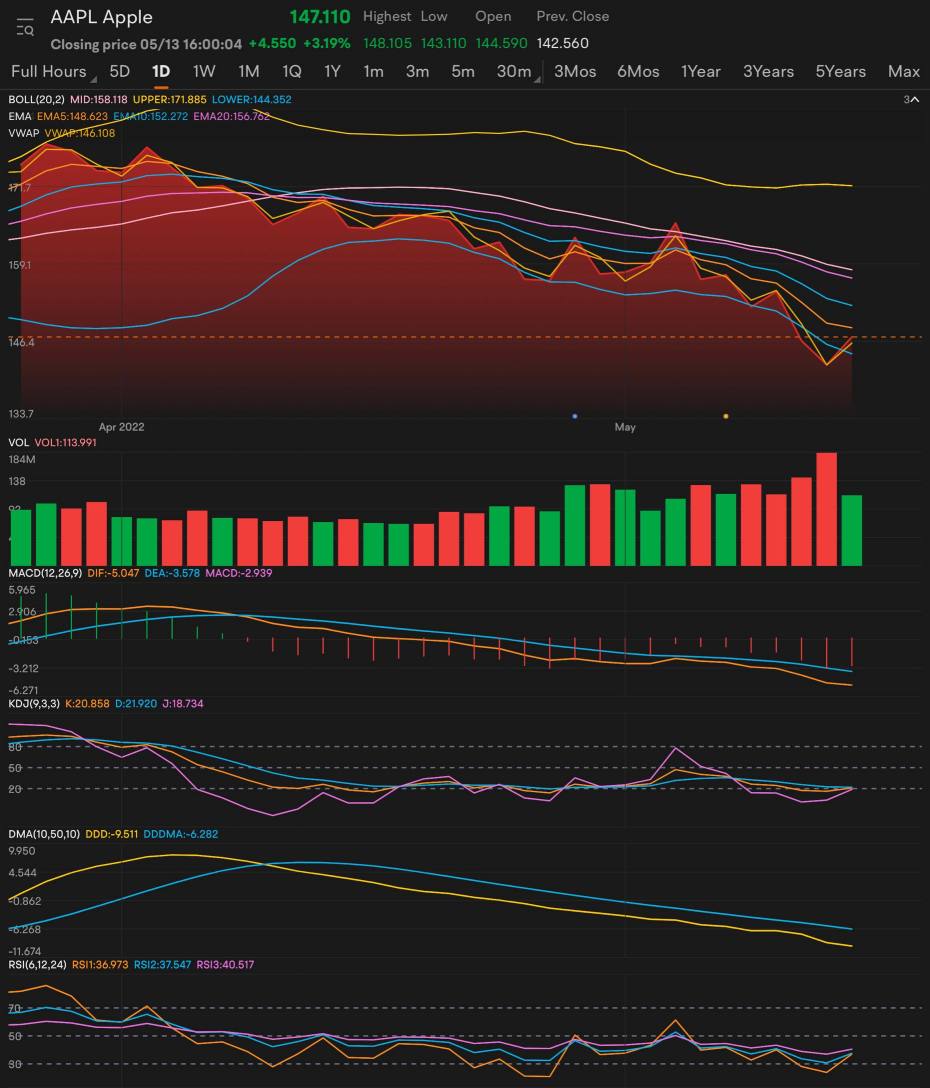Click the 147.110 last price

tap(320, 17)
